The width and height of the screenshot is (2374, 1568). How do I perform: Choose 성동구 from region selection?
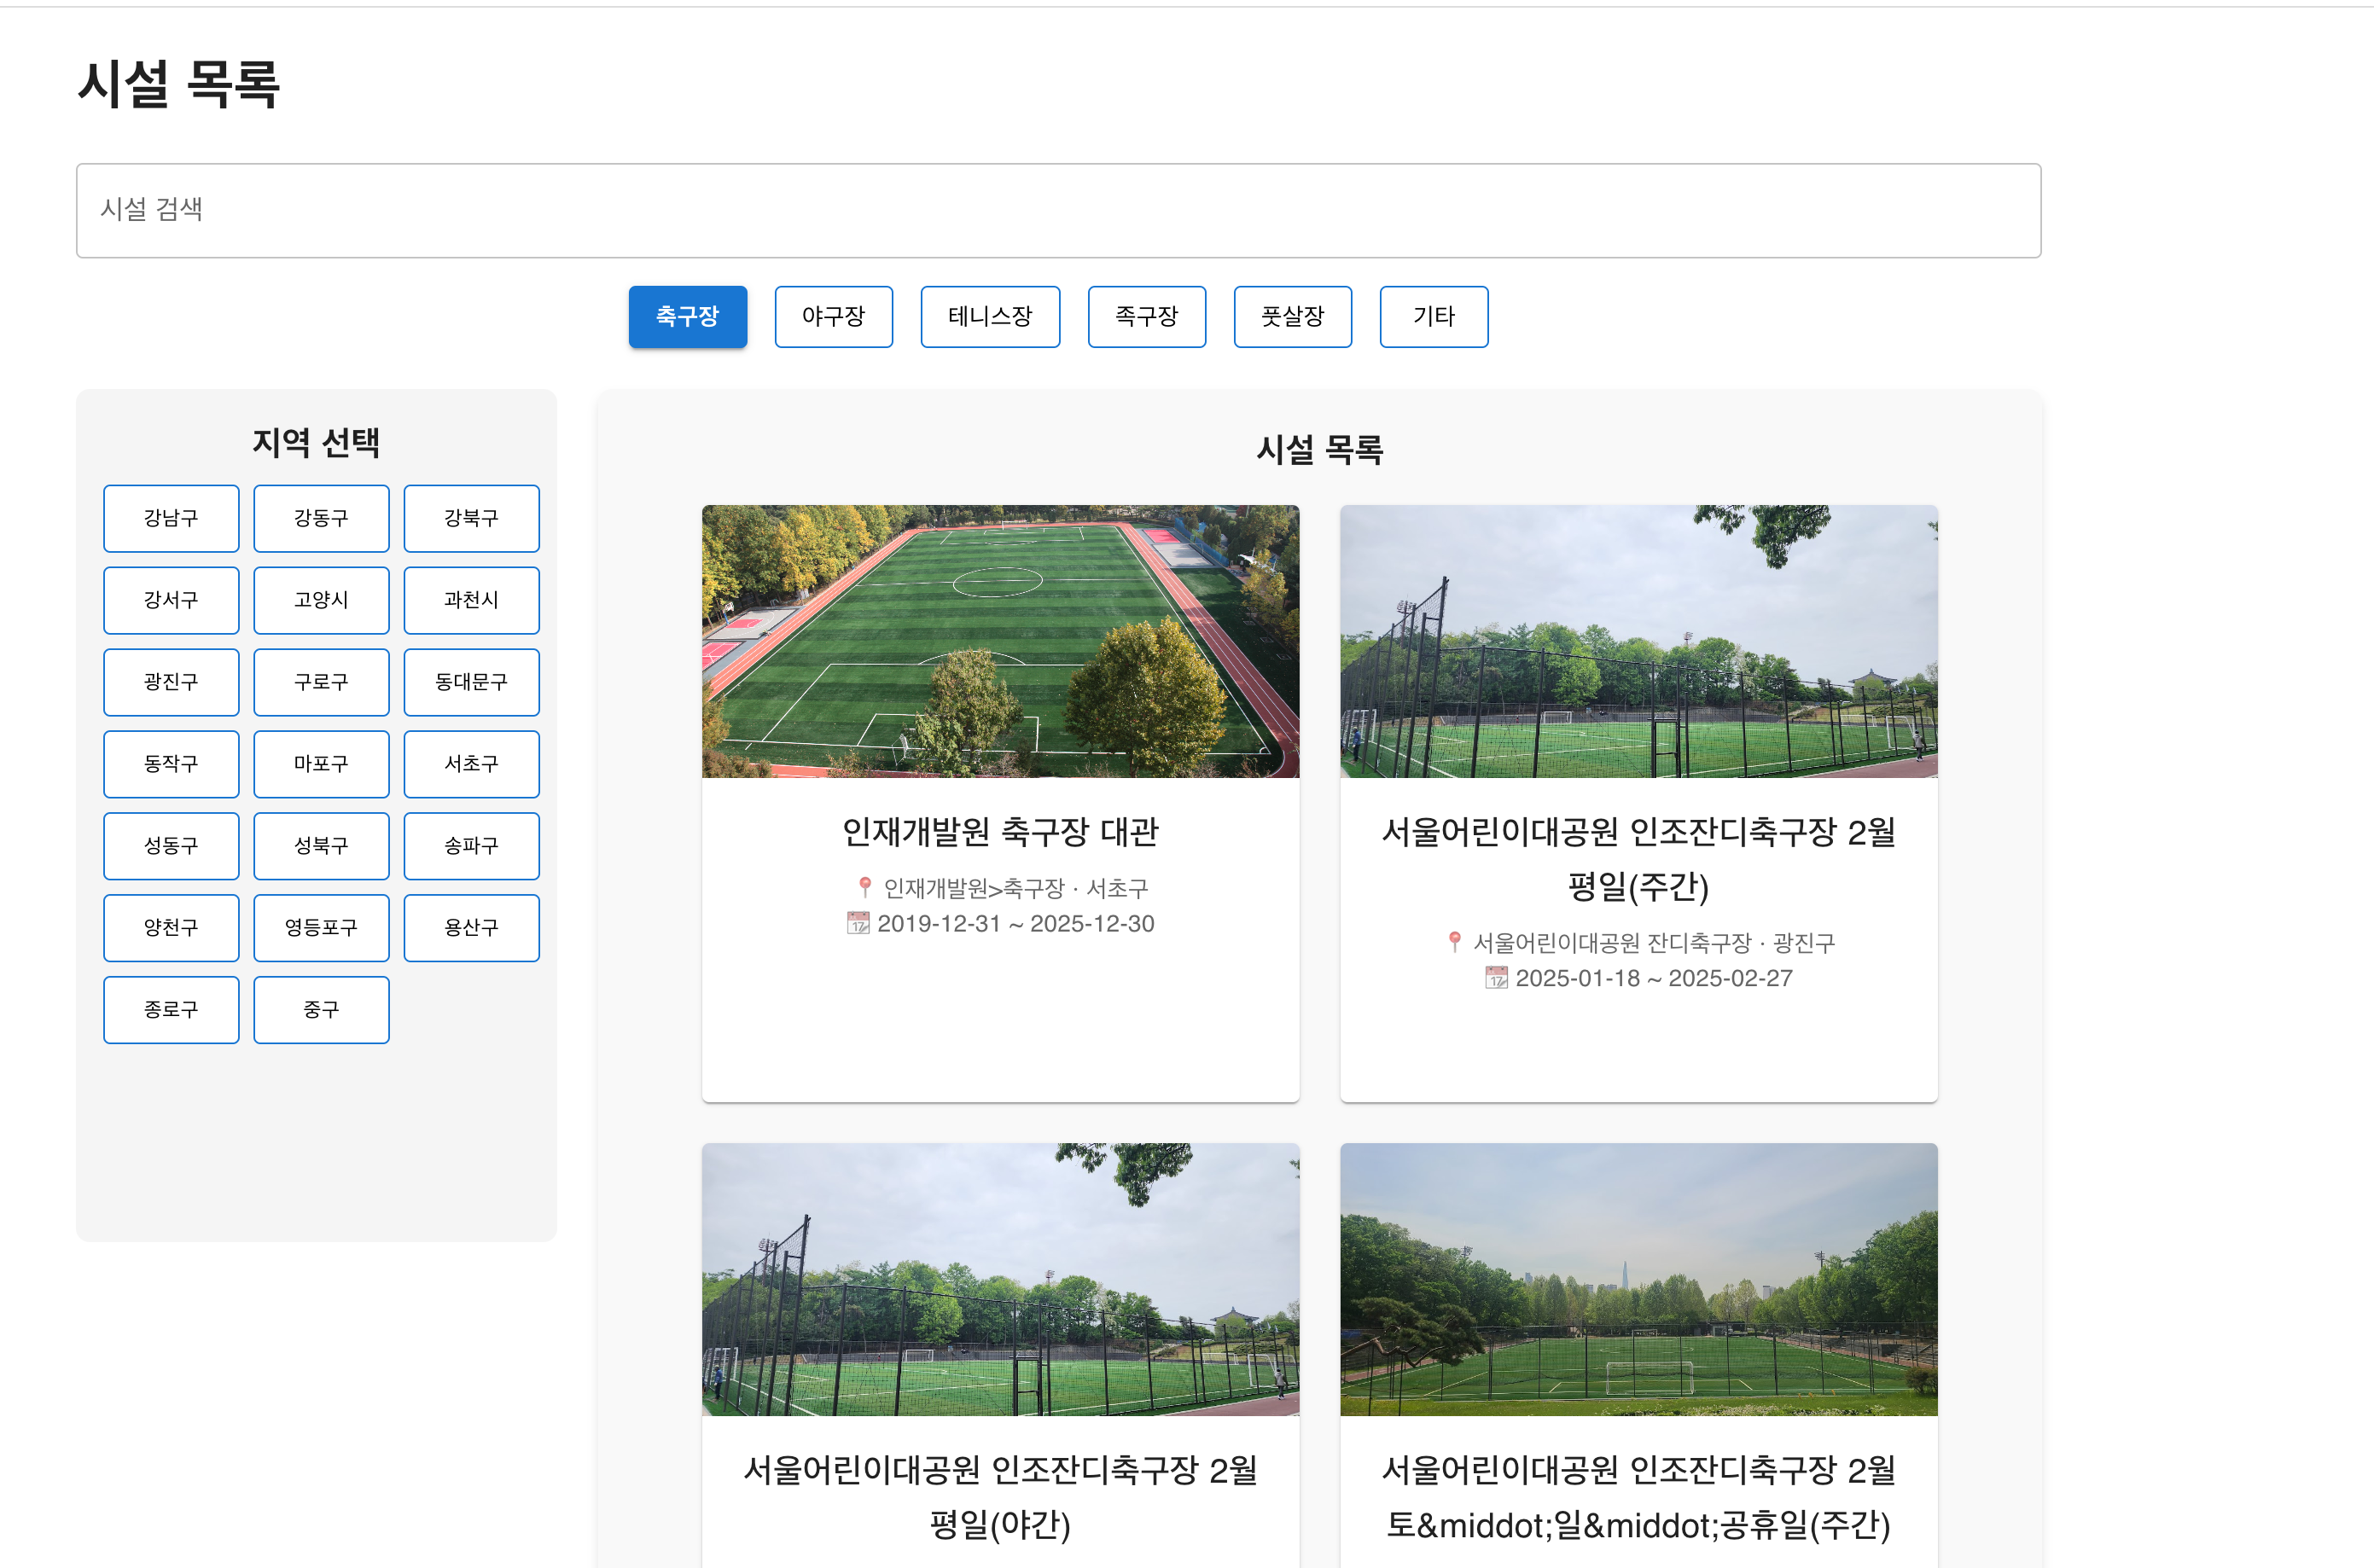(171, 846)
